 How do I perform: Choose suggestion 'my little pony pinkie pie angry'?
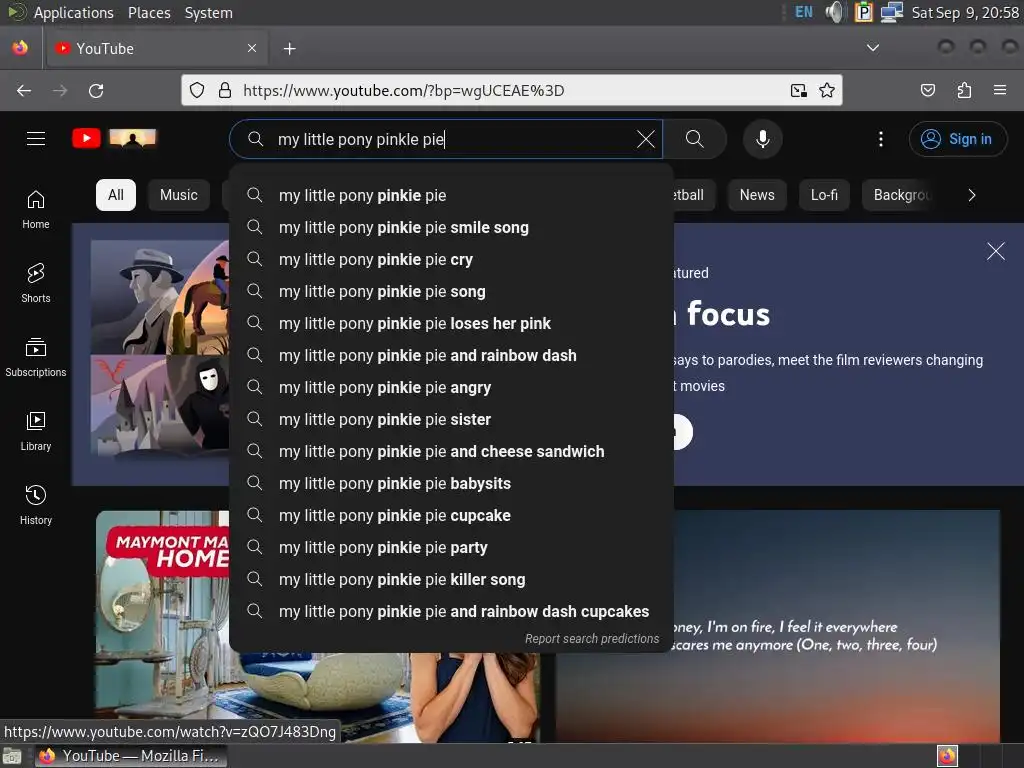click(451, 387)
